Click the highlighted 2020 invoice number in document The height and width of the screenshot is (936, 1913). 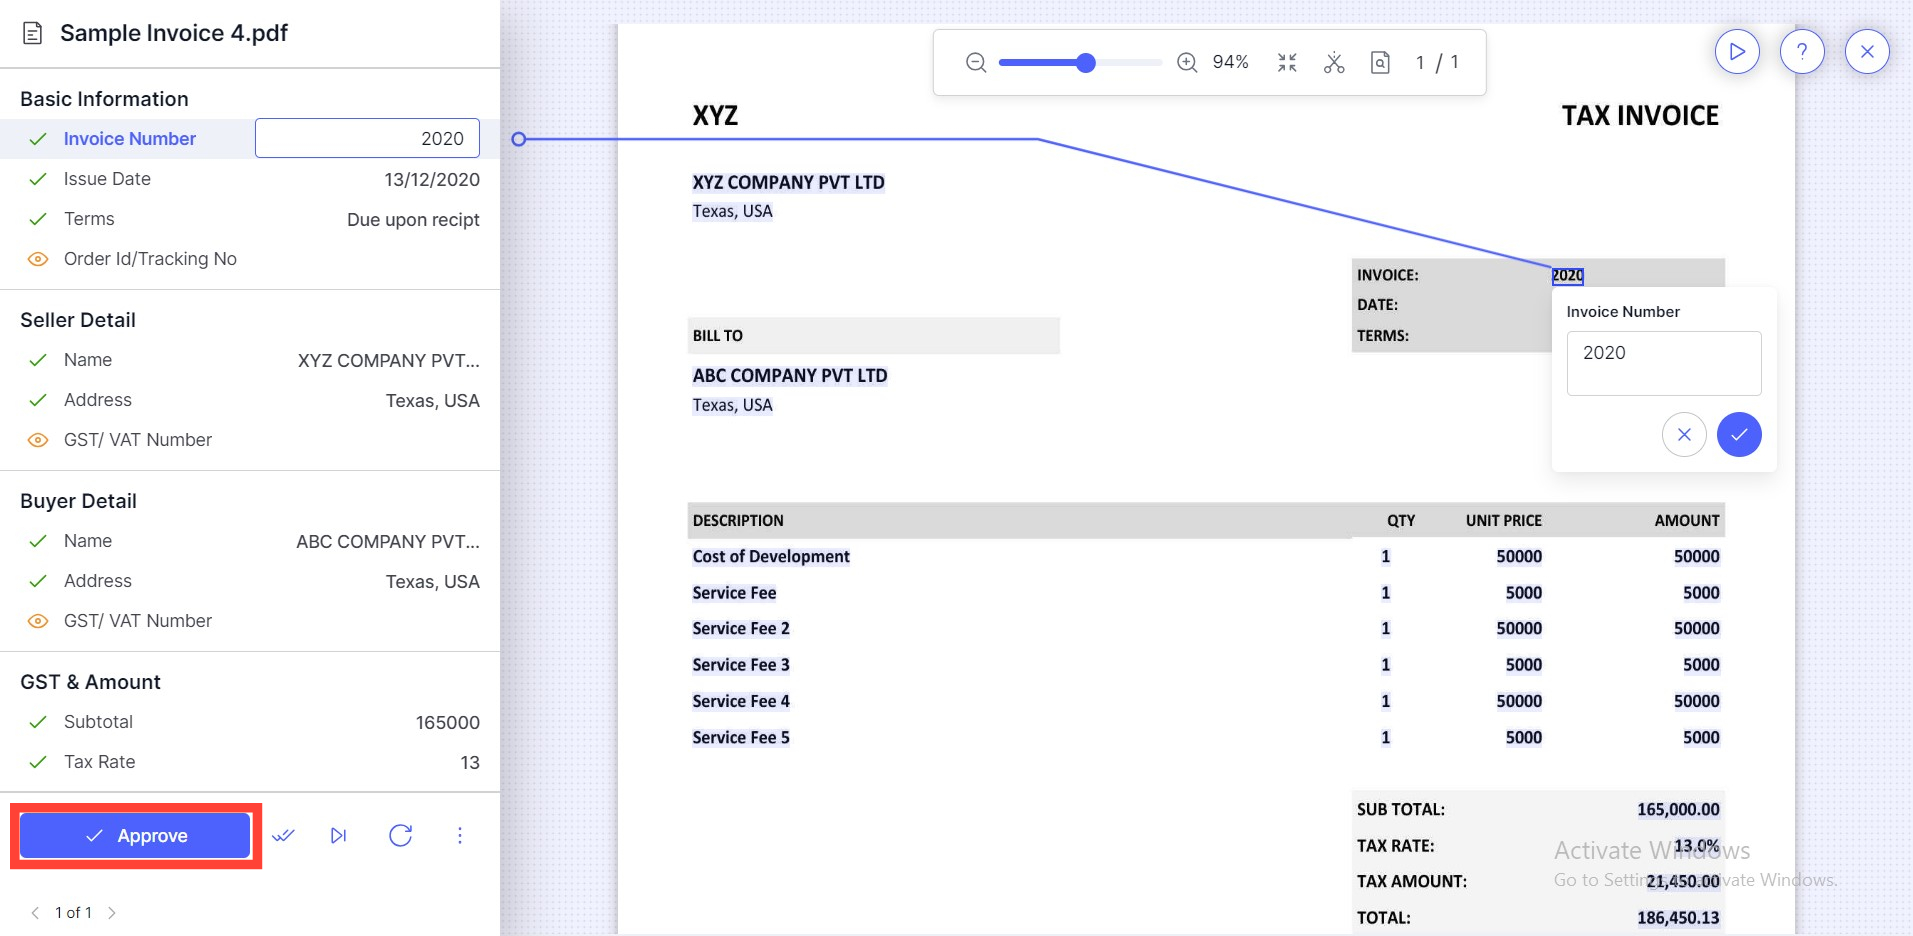[1567, 275]
